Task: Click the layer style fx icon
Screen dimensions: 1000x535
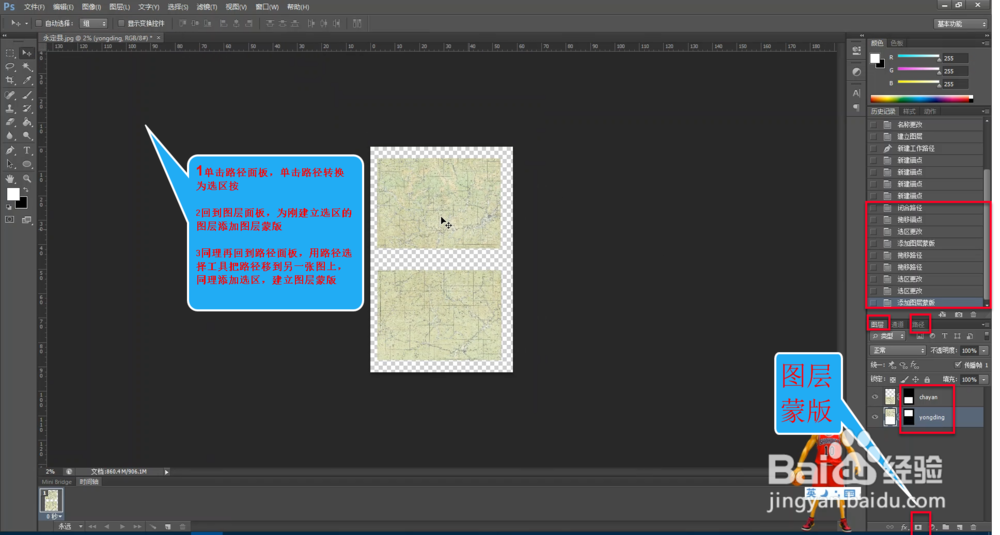Action: tap(904, 527)
